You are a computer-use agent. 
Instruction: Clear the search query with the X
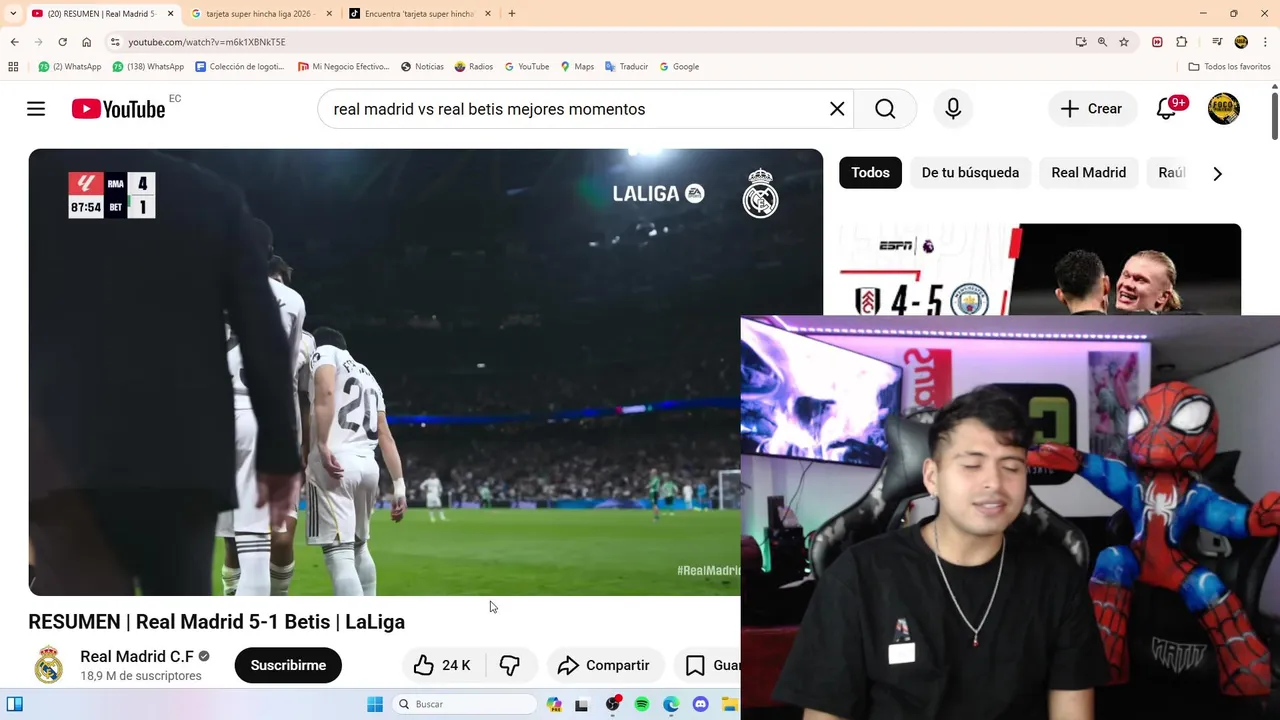click(x=837, y=109)
